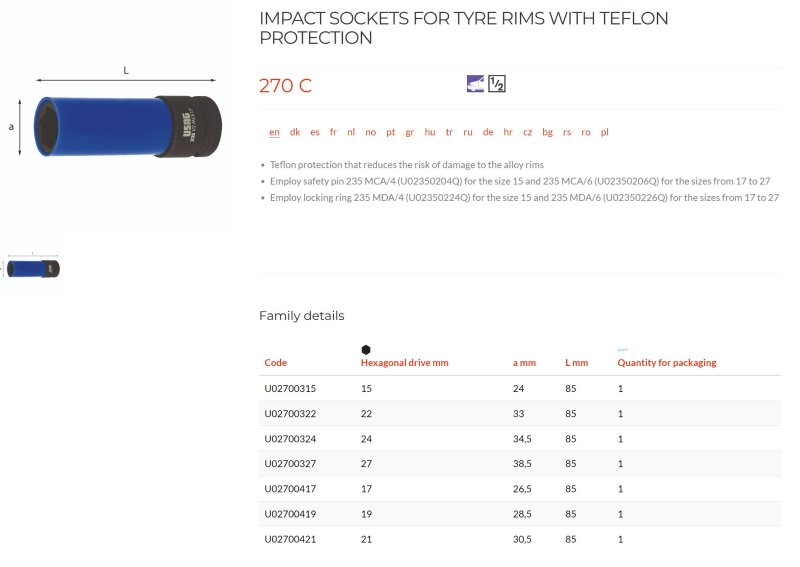Image resolution: width=800 pixels, height=567 pixels.
Task: Click the impact wrench application icon
Action: [x=475, y=84]
